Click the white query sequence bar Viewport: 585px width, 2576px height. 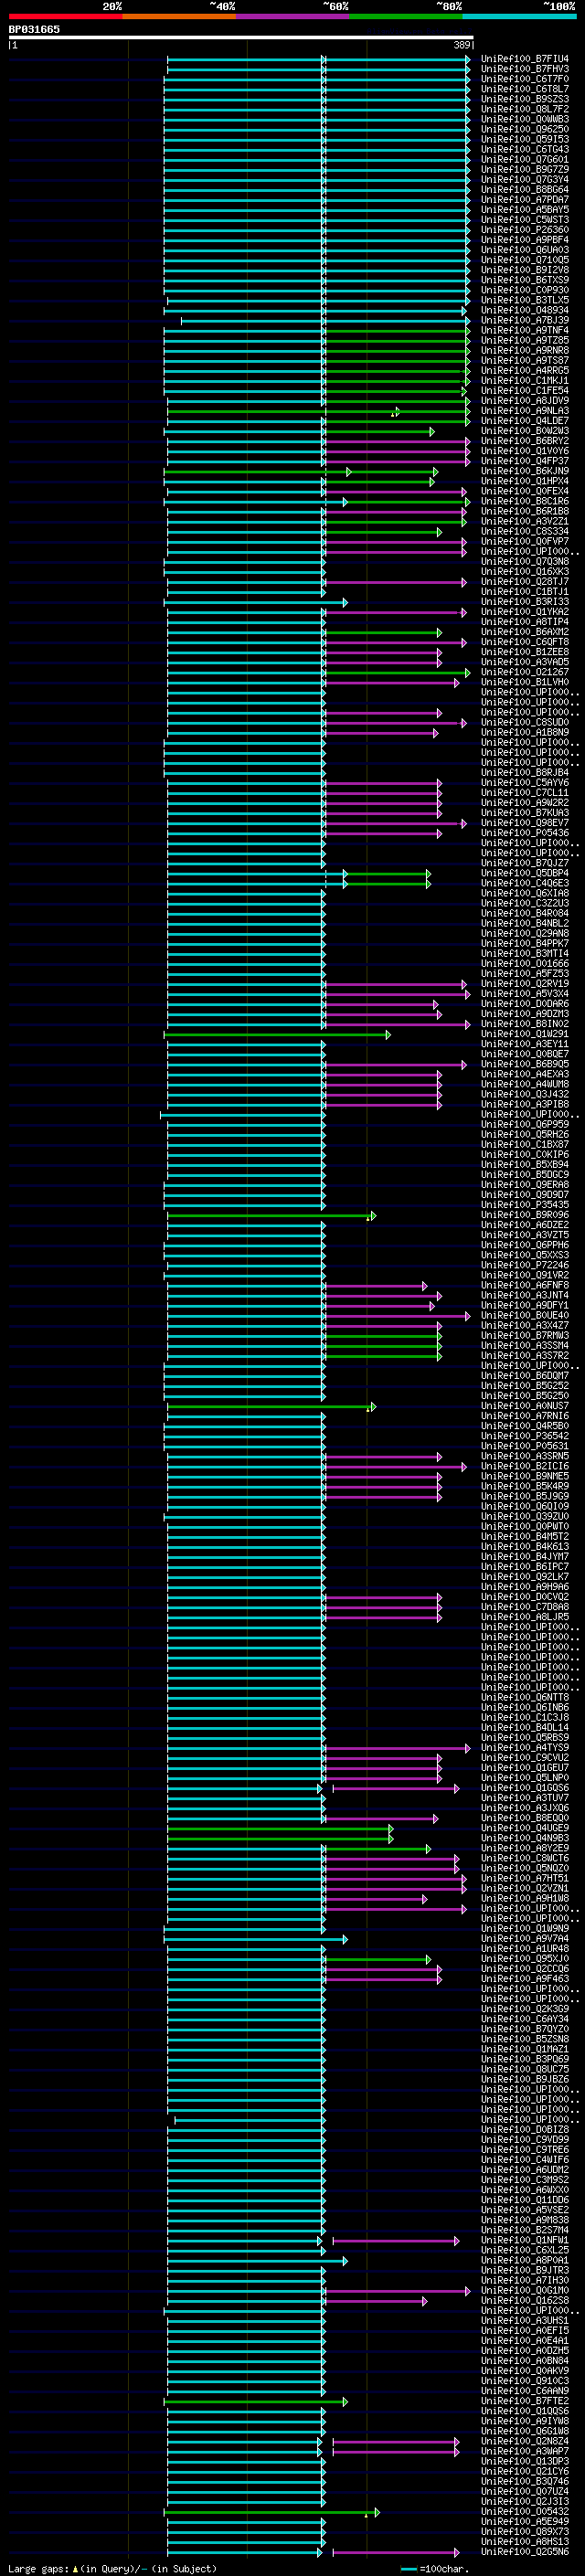[241, 37]
